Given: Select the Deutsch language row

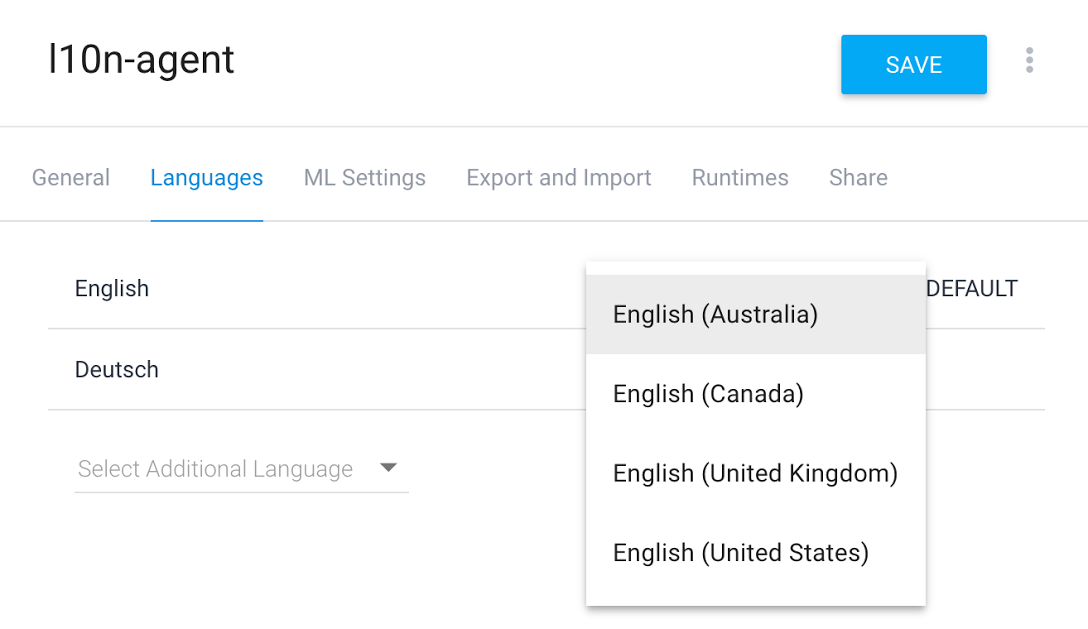Looking at the screenshot, I should [117, 370].
